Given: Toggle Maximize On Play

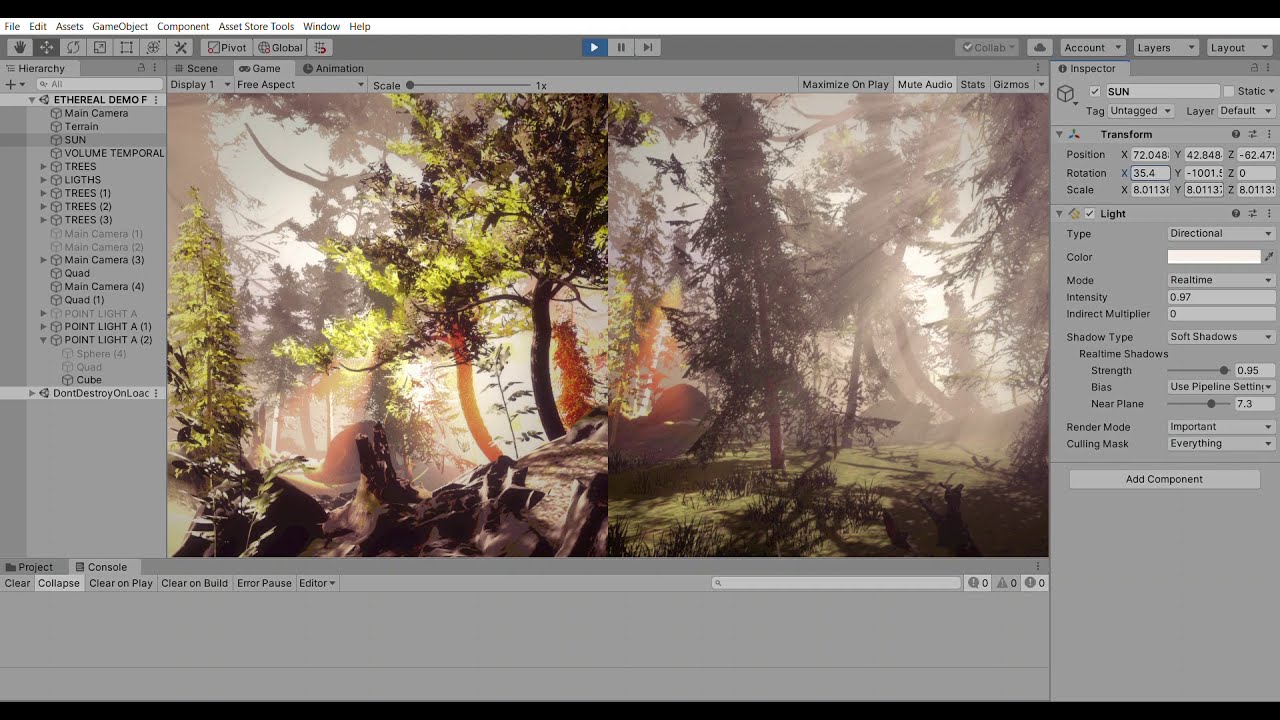Looking at the screenshot, I should click(x=845, y=85).
